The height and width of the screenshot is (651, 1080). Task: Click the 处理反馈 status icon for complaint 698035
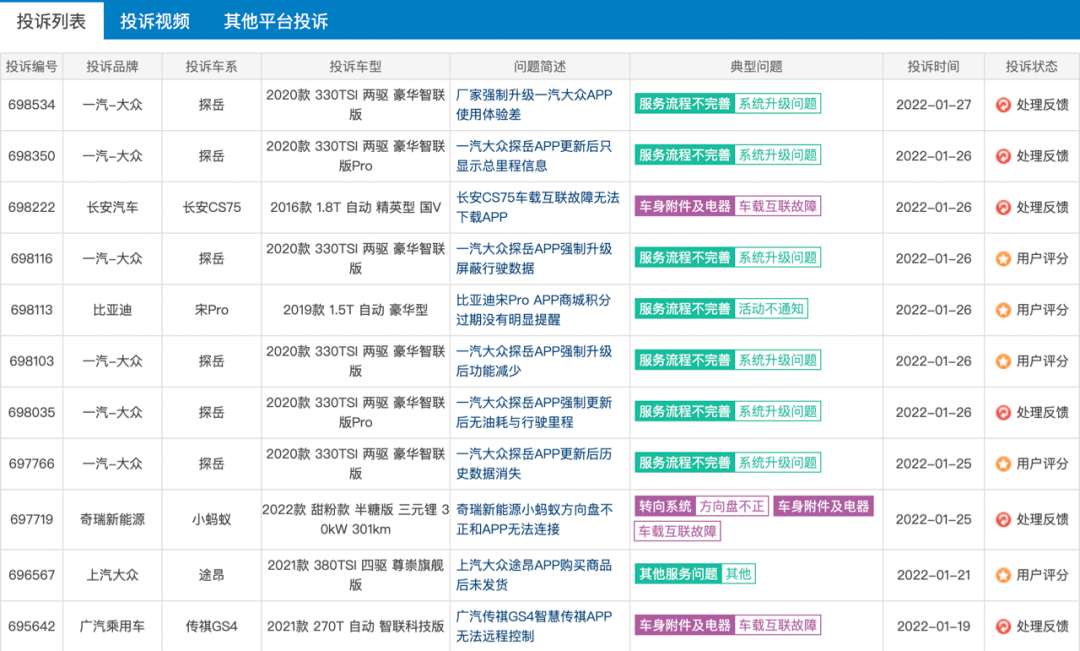pos(1003,413)
